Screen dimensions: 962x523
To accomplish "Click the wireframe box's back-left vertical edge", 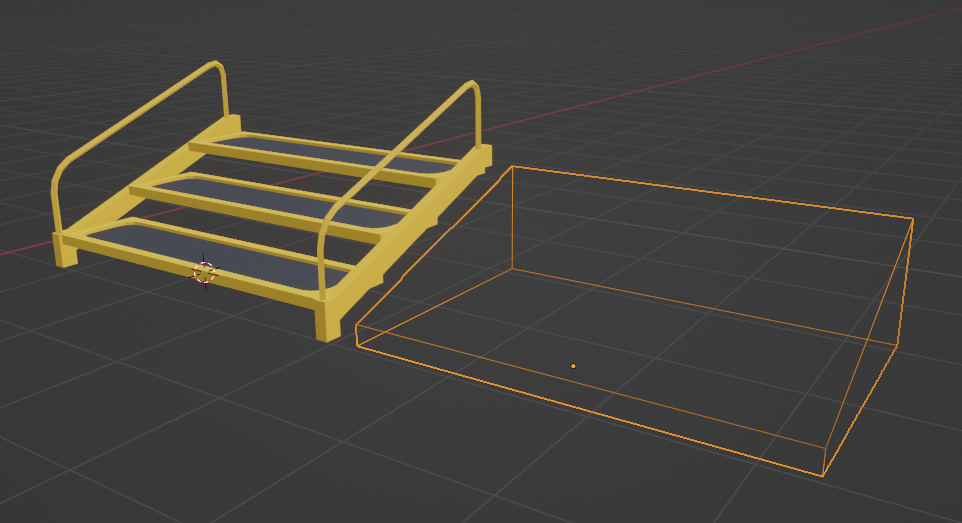I will pos(512,218).
